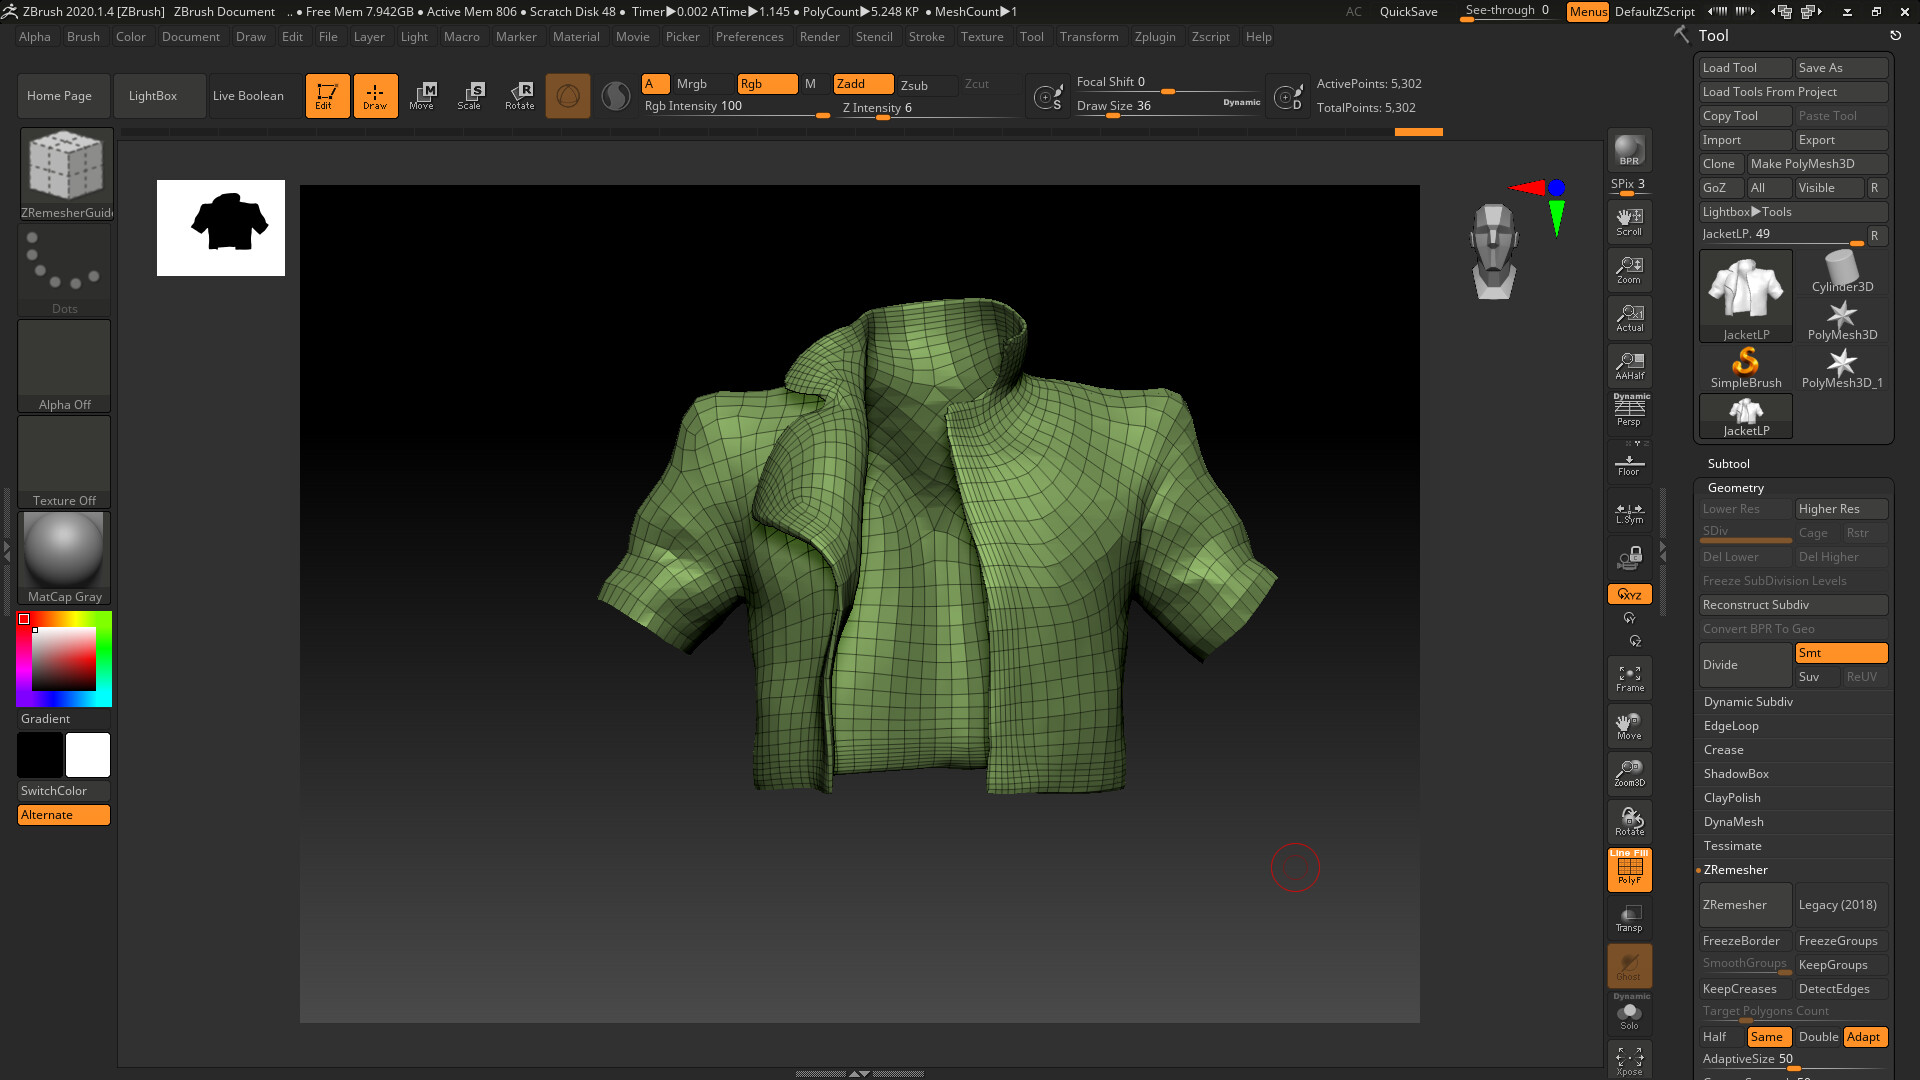Adjust the Rgb Intensity slider

(736, 107)
